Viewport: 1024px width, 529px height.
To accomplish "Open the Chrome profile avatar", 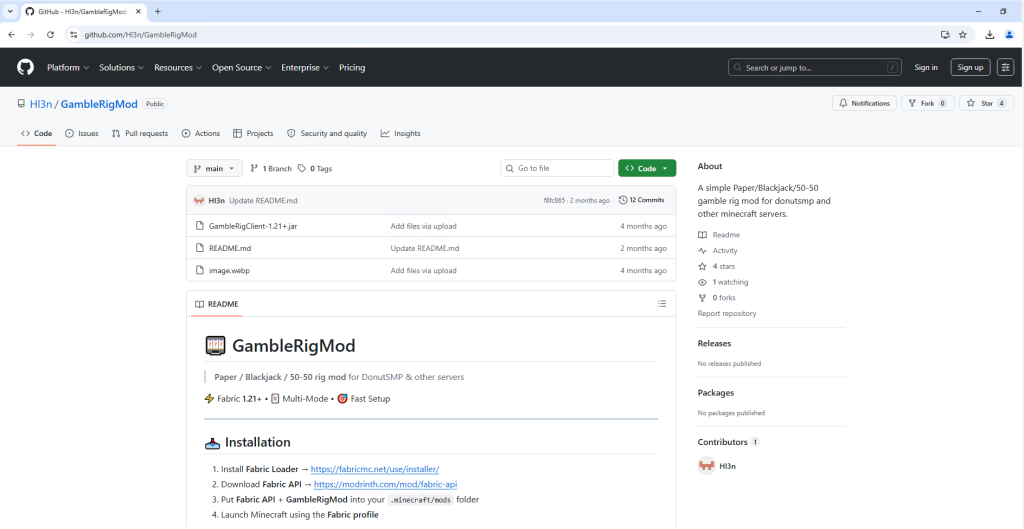I will pyautogui.click(x=1009, y=35).
